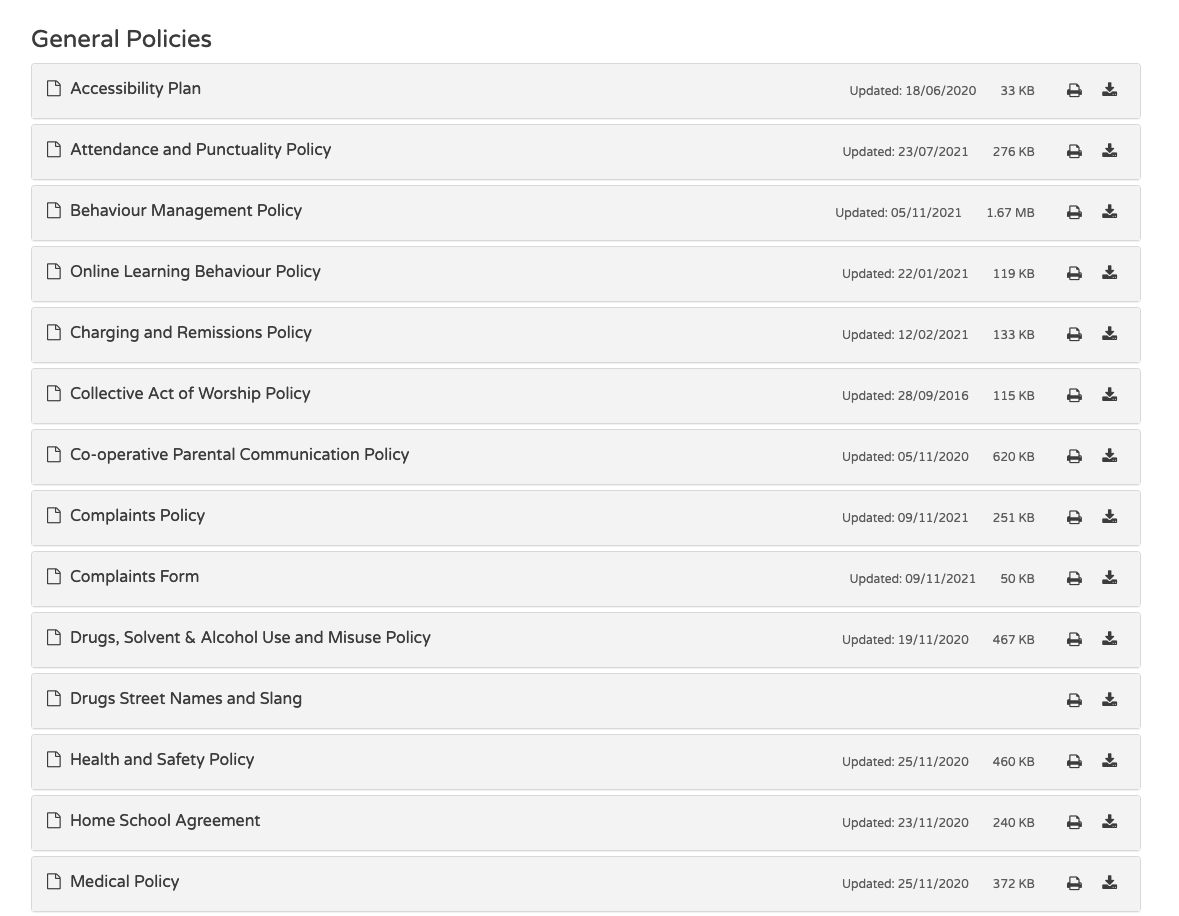This screenshot has height=916, width=1179.
Task: Print the Behaviour Management Policy
Action: pos(1074,212)
